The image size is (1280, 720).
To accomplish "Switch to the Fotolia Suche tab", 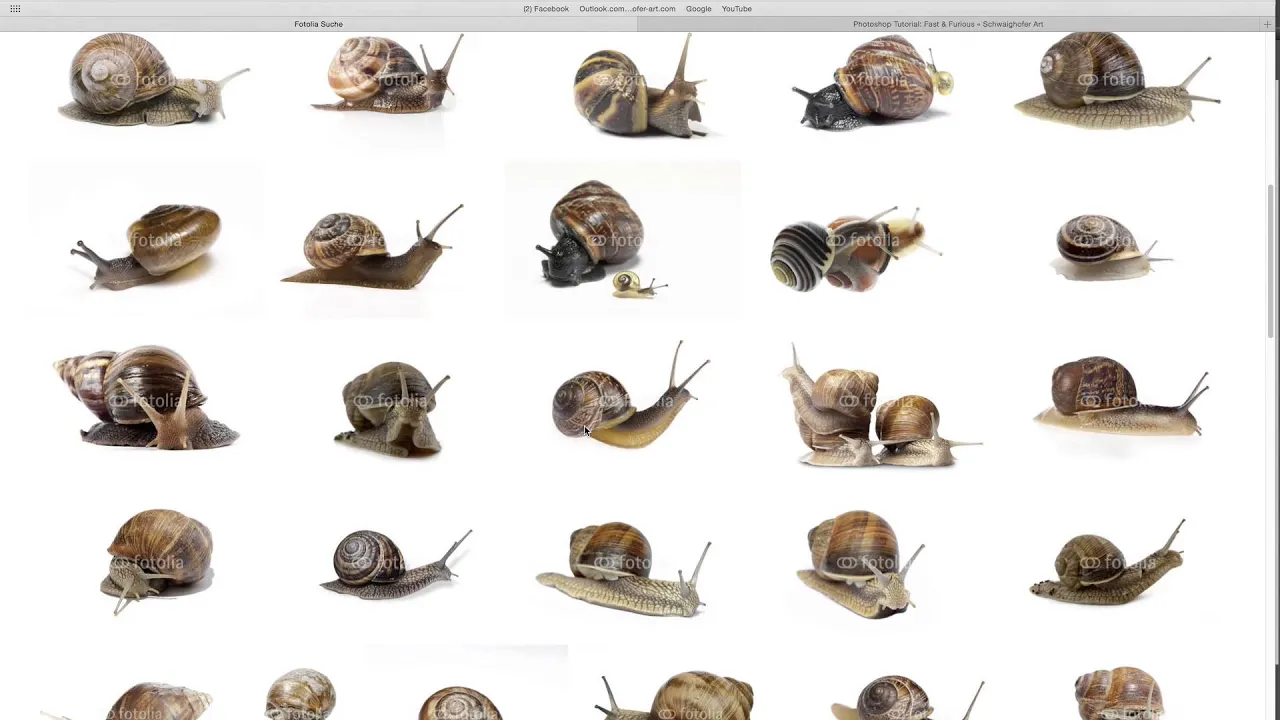I will pyautogui.click(x=318, y=24).
